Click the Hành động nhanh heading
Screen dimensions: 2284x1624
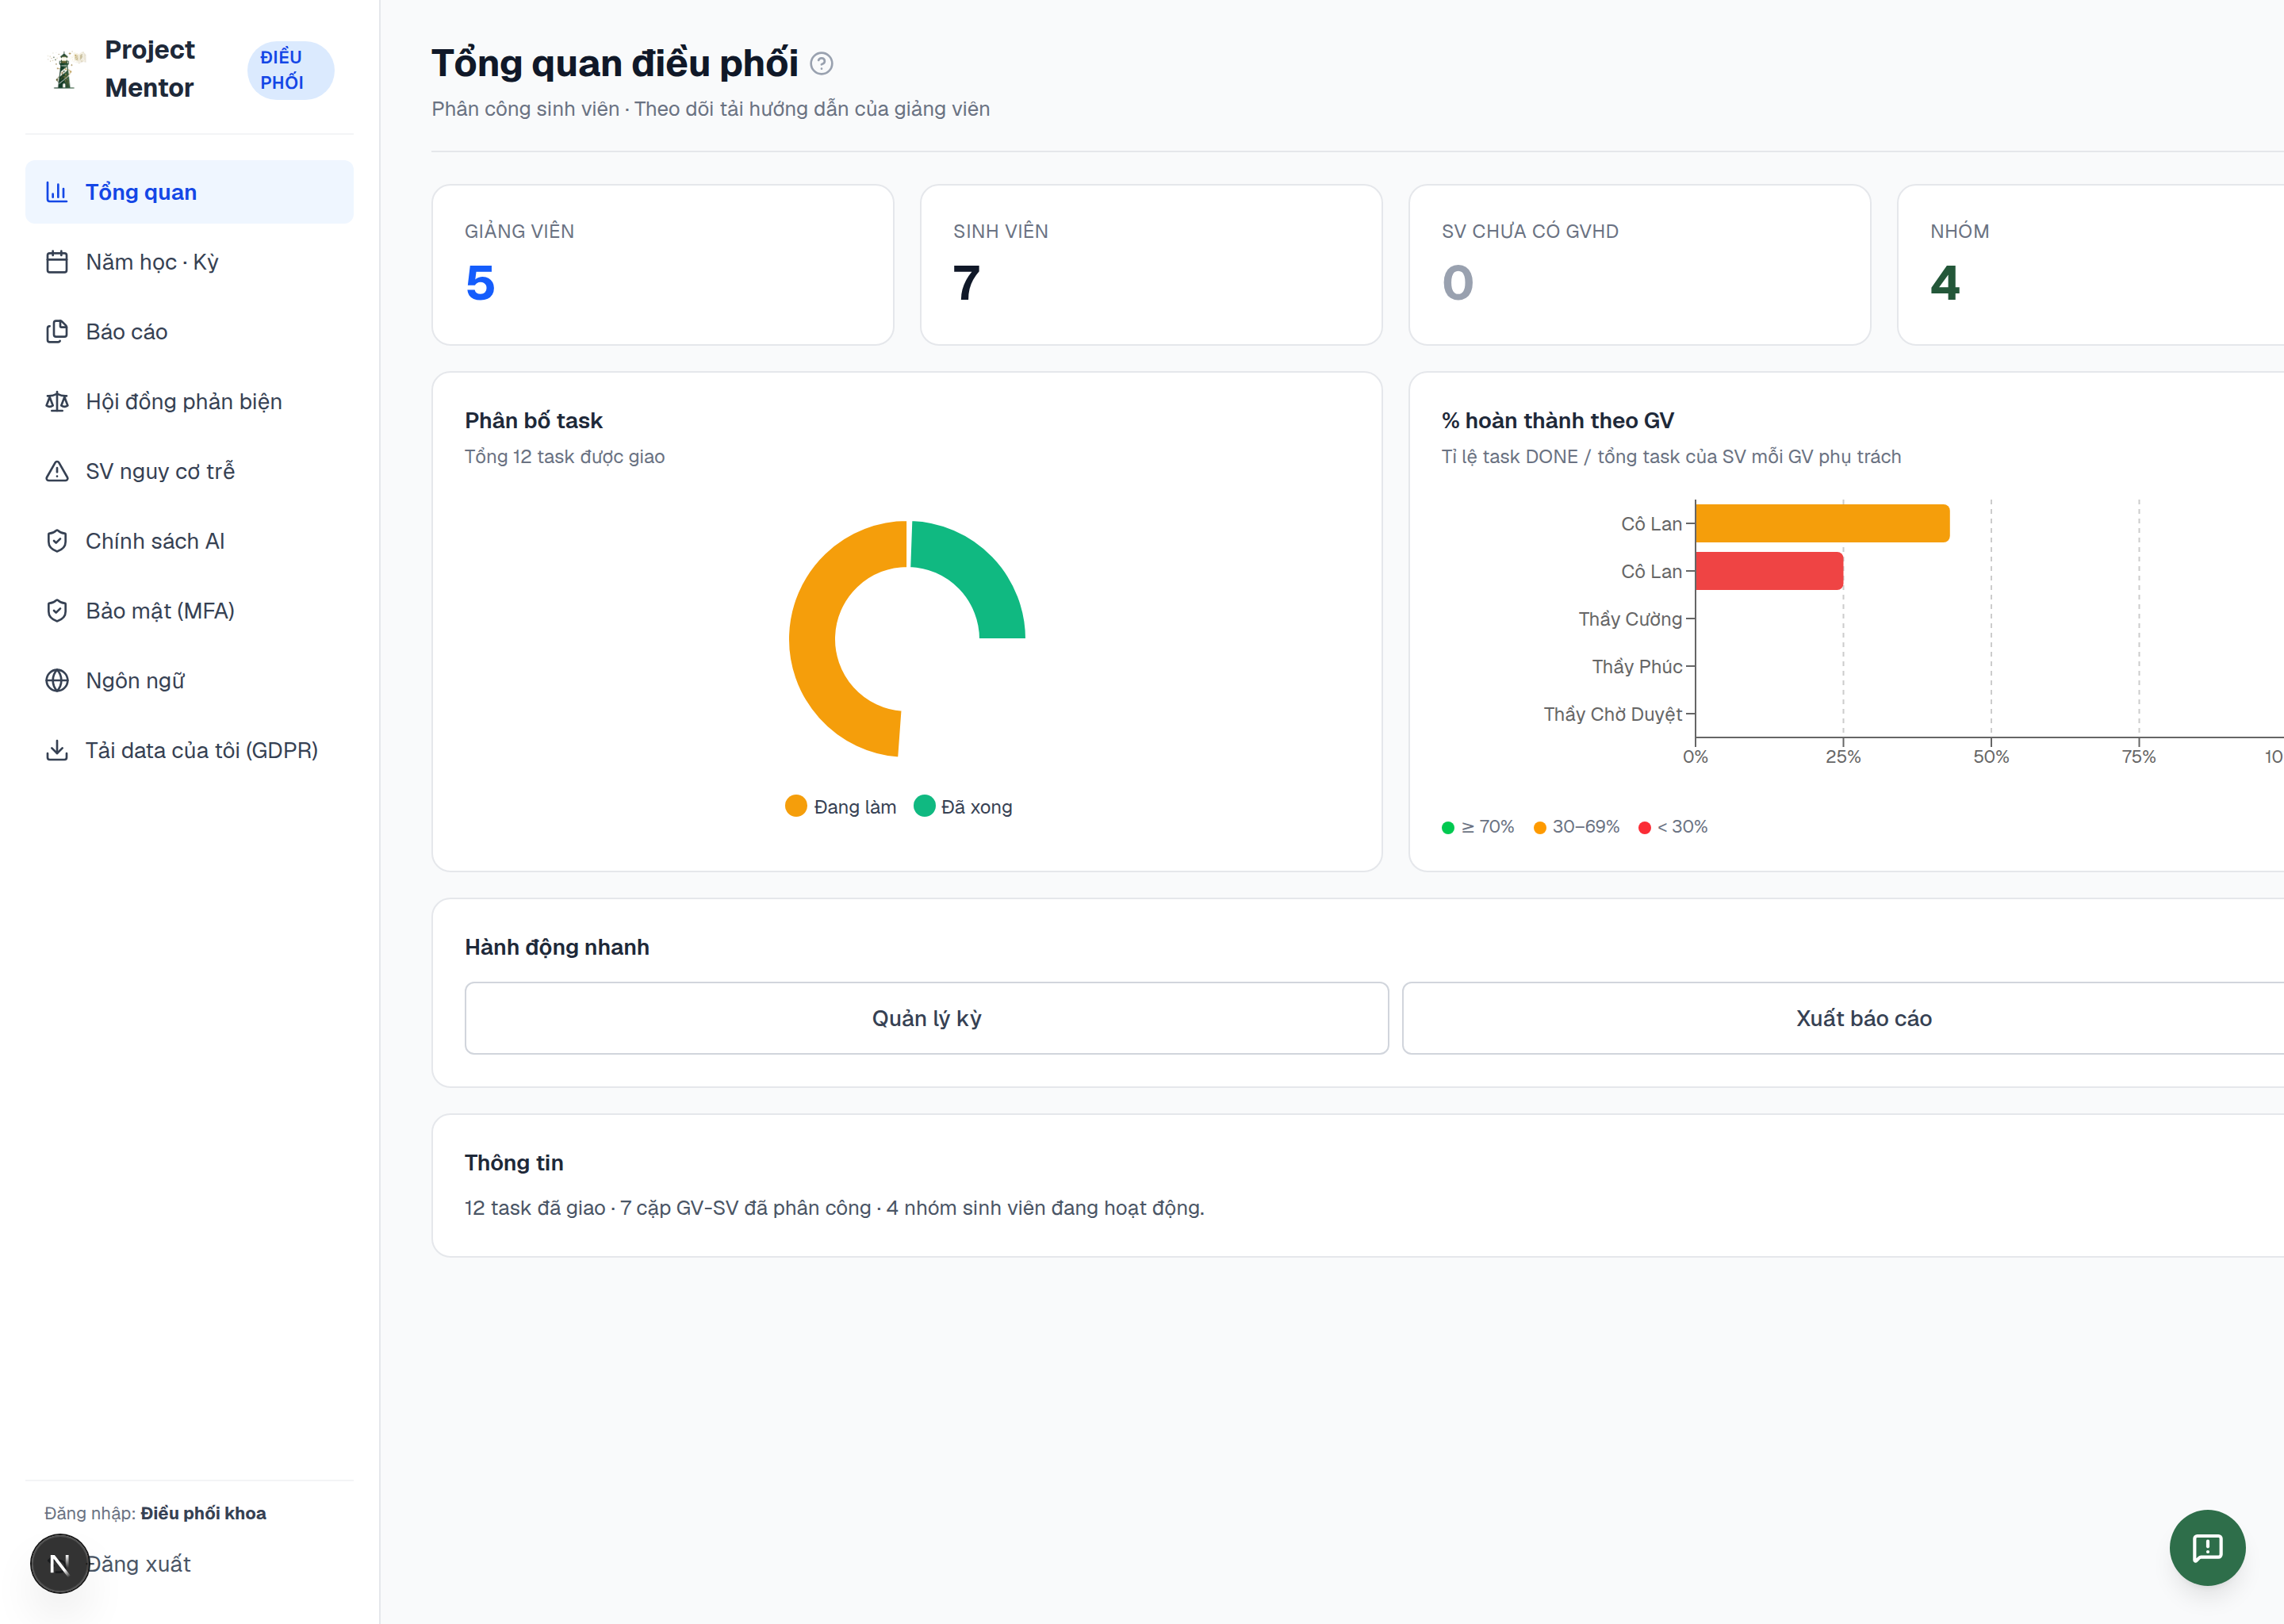coord(557,947)
